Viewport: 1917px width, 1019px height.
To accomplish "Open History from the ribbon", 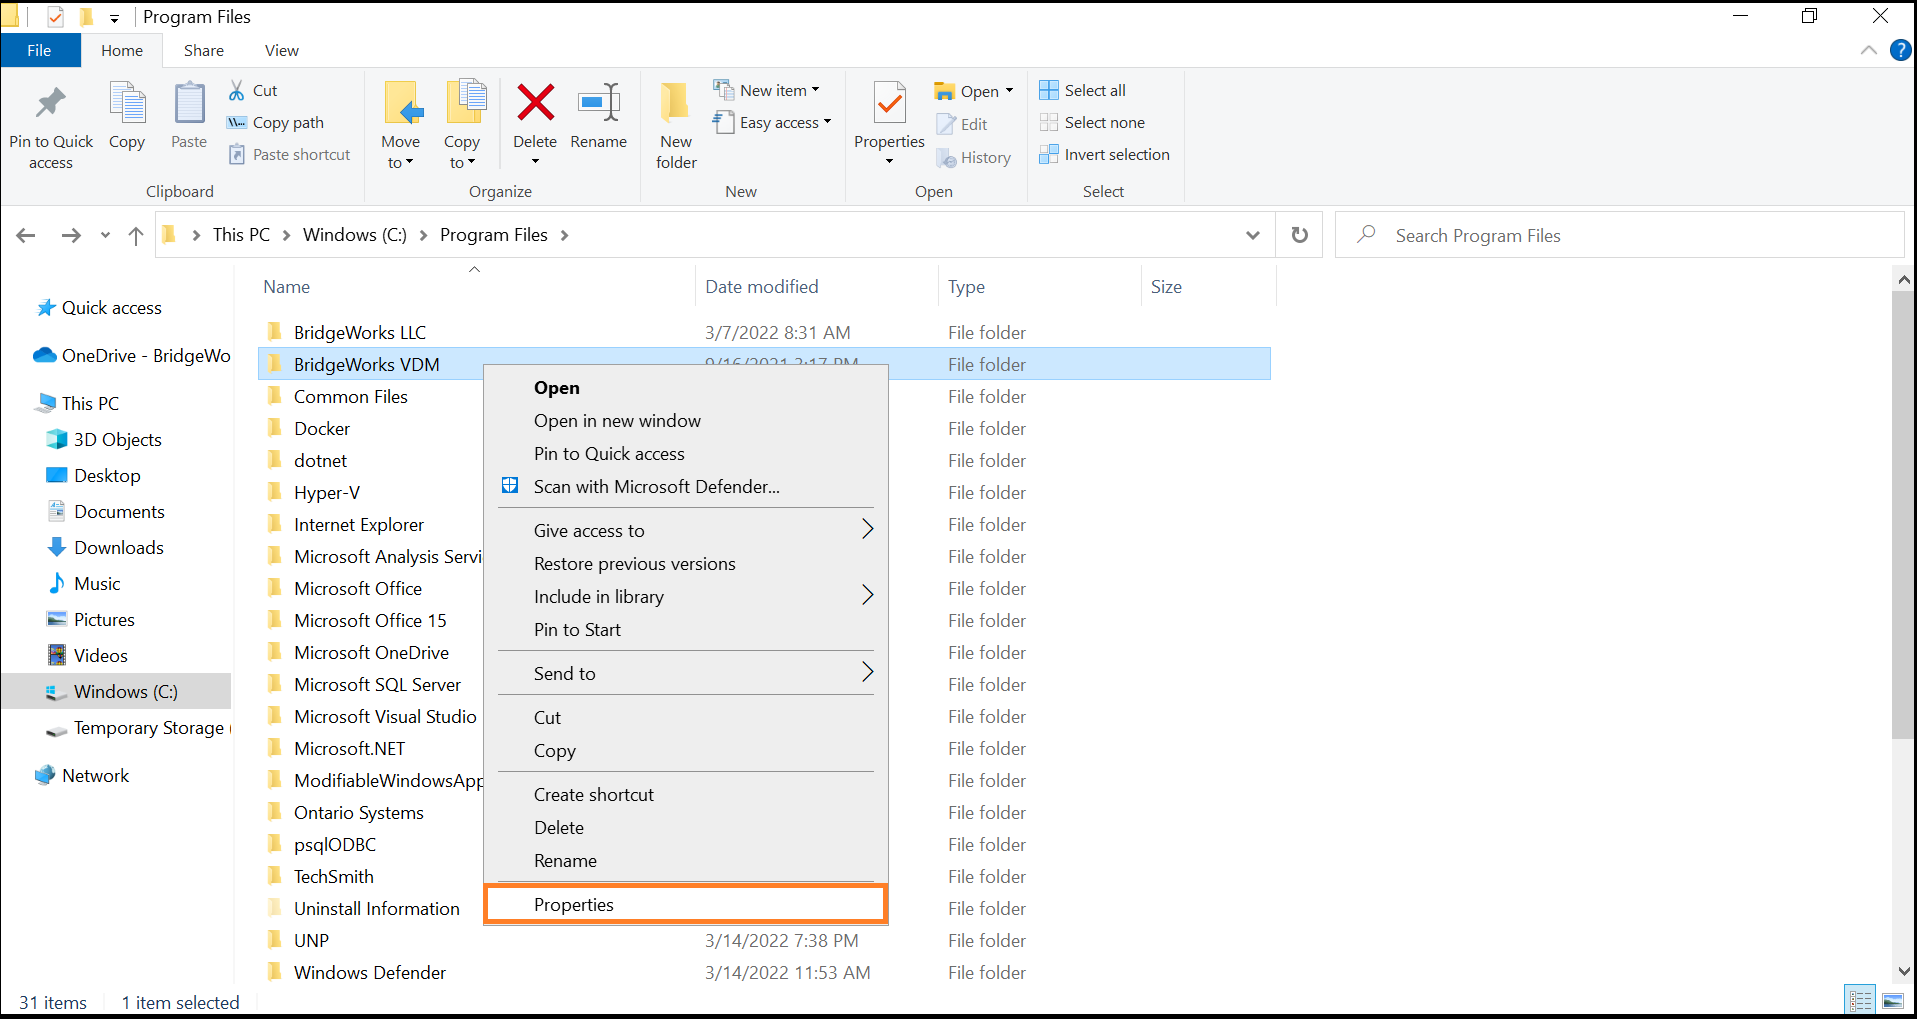I will click(x=974, y=158).
